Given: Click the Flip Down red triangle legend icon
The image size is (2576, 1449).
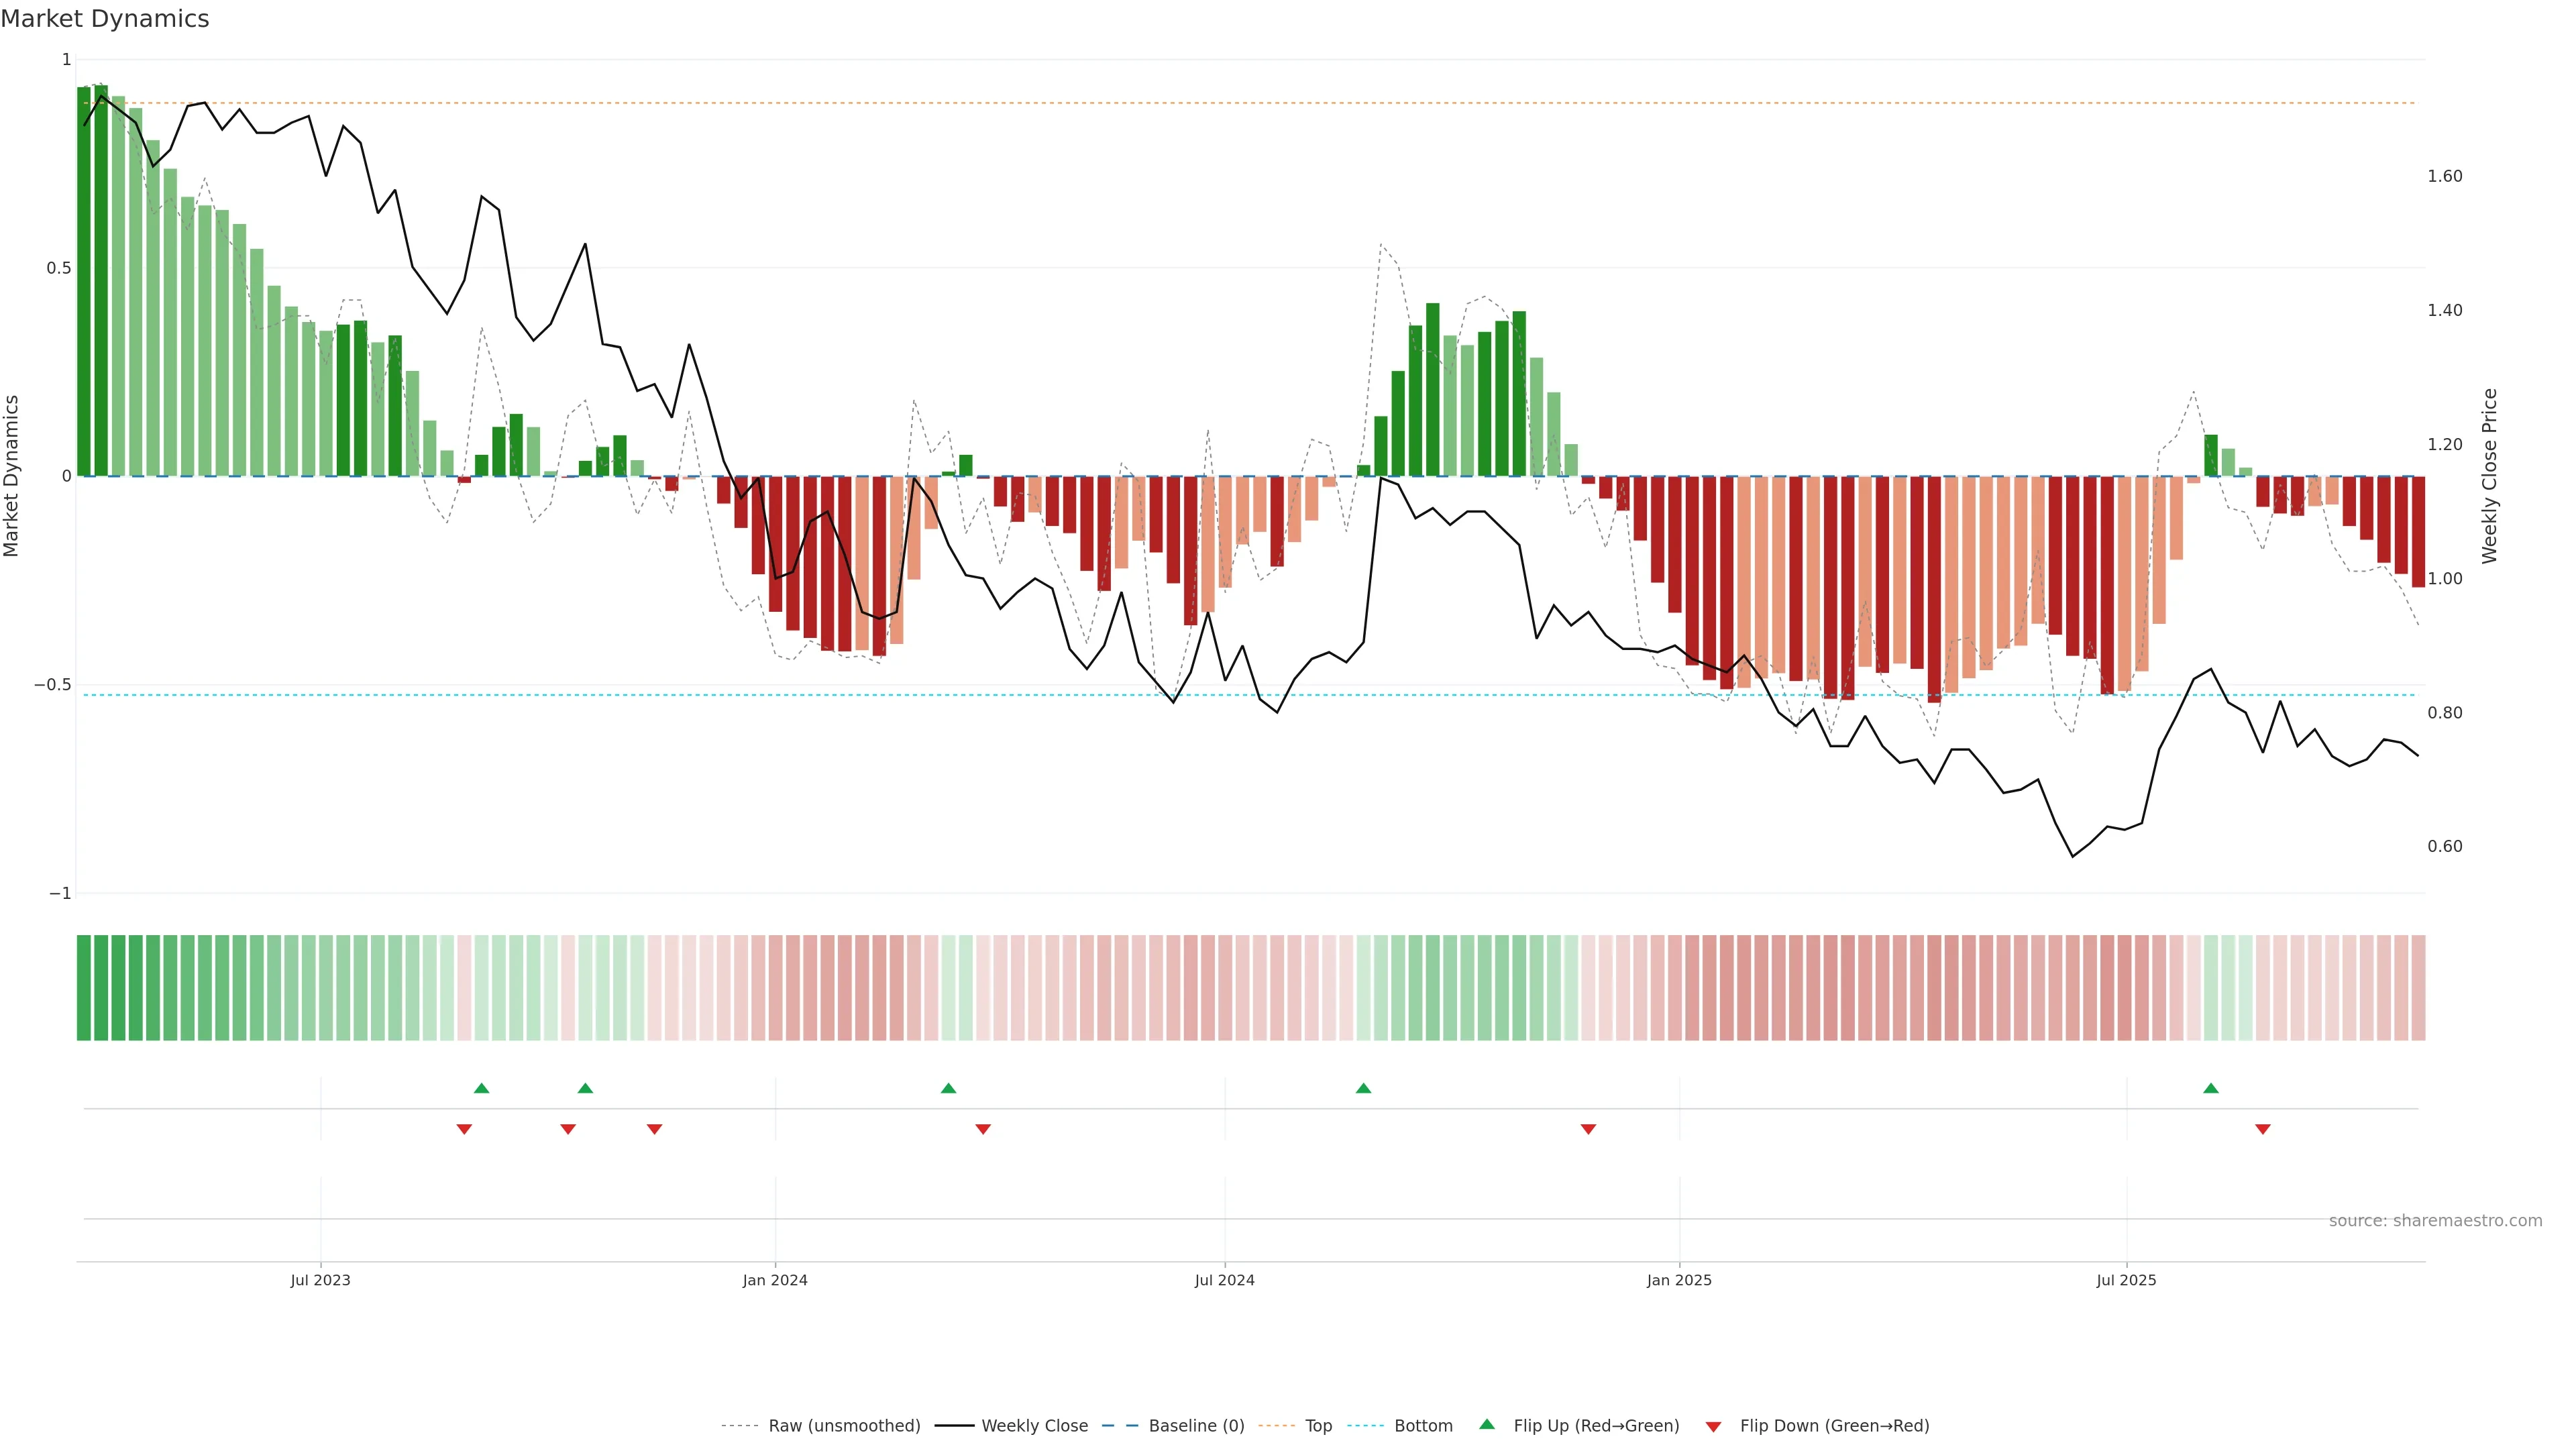Looking at the screenshot, I should [1713, 1426].
